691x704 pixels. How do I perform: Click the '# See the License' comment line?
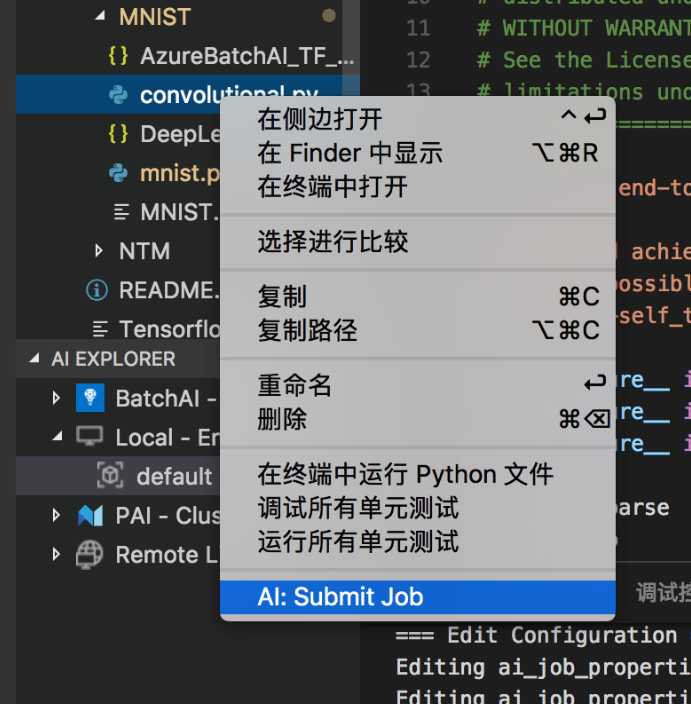point(584,60)
